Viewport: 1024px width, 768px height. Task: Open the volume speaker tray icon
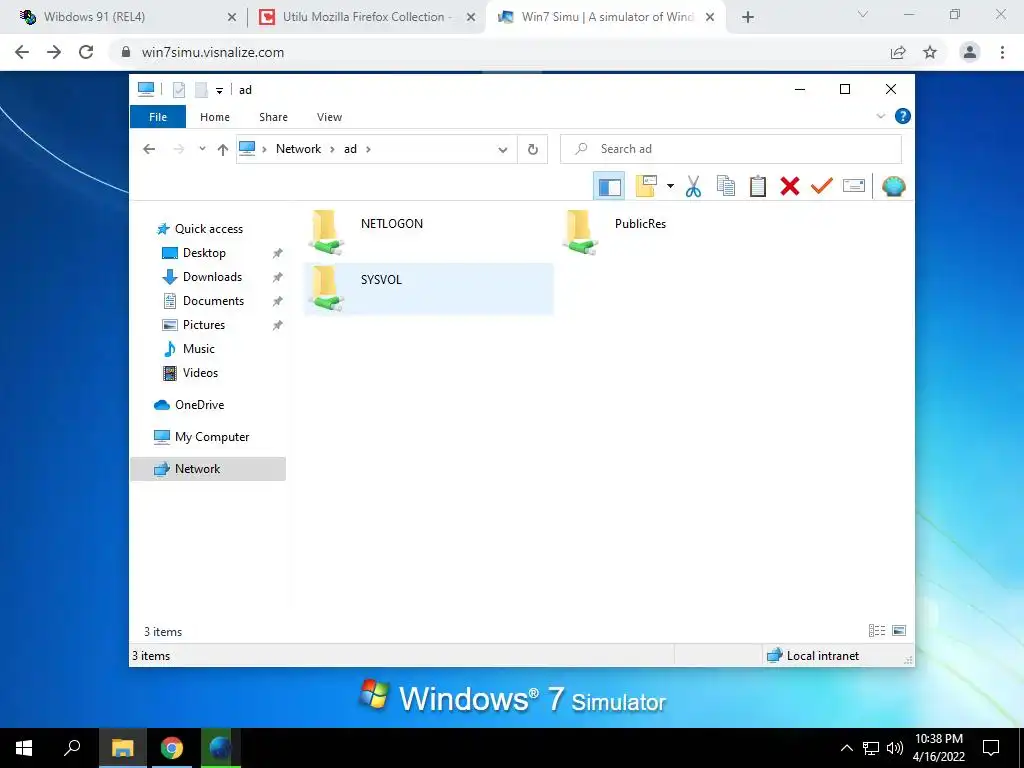pos(895,748)
